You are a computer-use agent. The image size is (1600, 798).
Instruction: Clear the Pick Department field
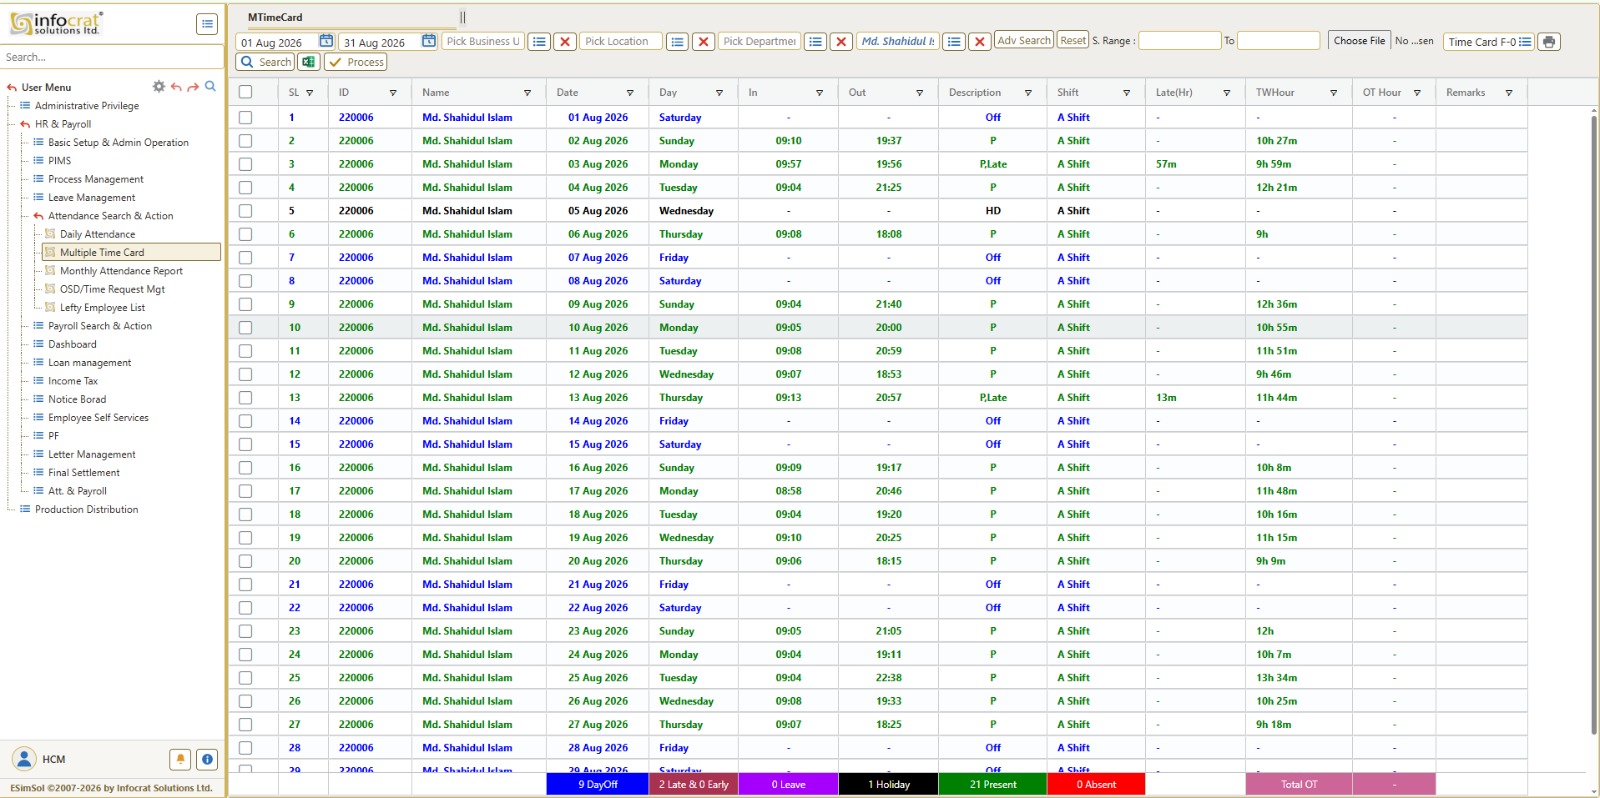[x=841, y=41]
